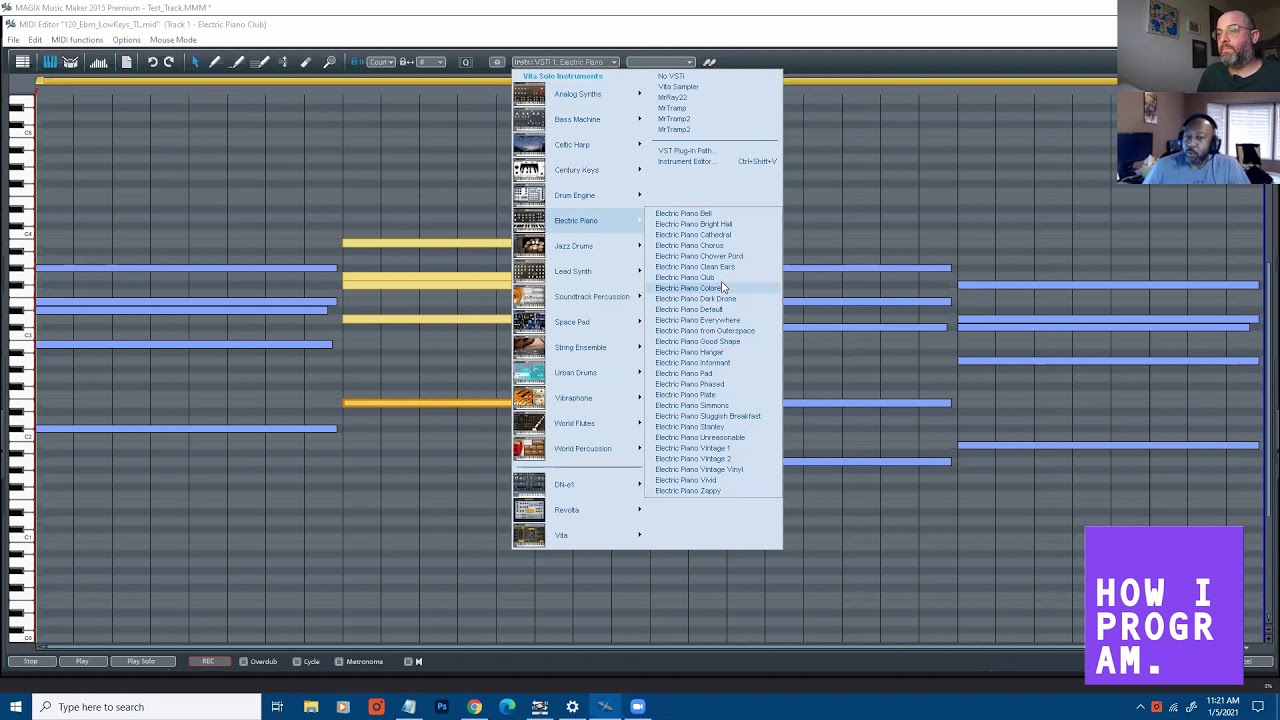Select Electric Piano Bell preset
The height and width of the screenshot is (720, 1280).
683,213
